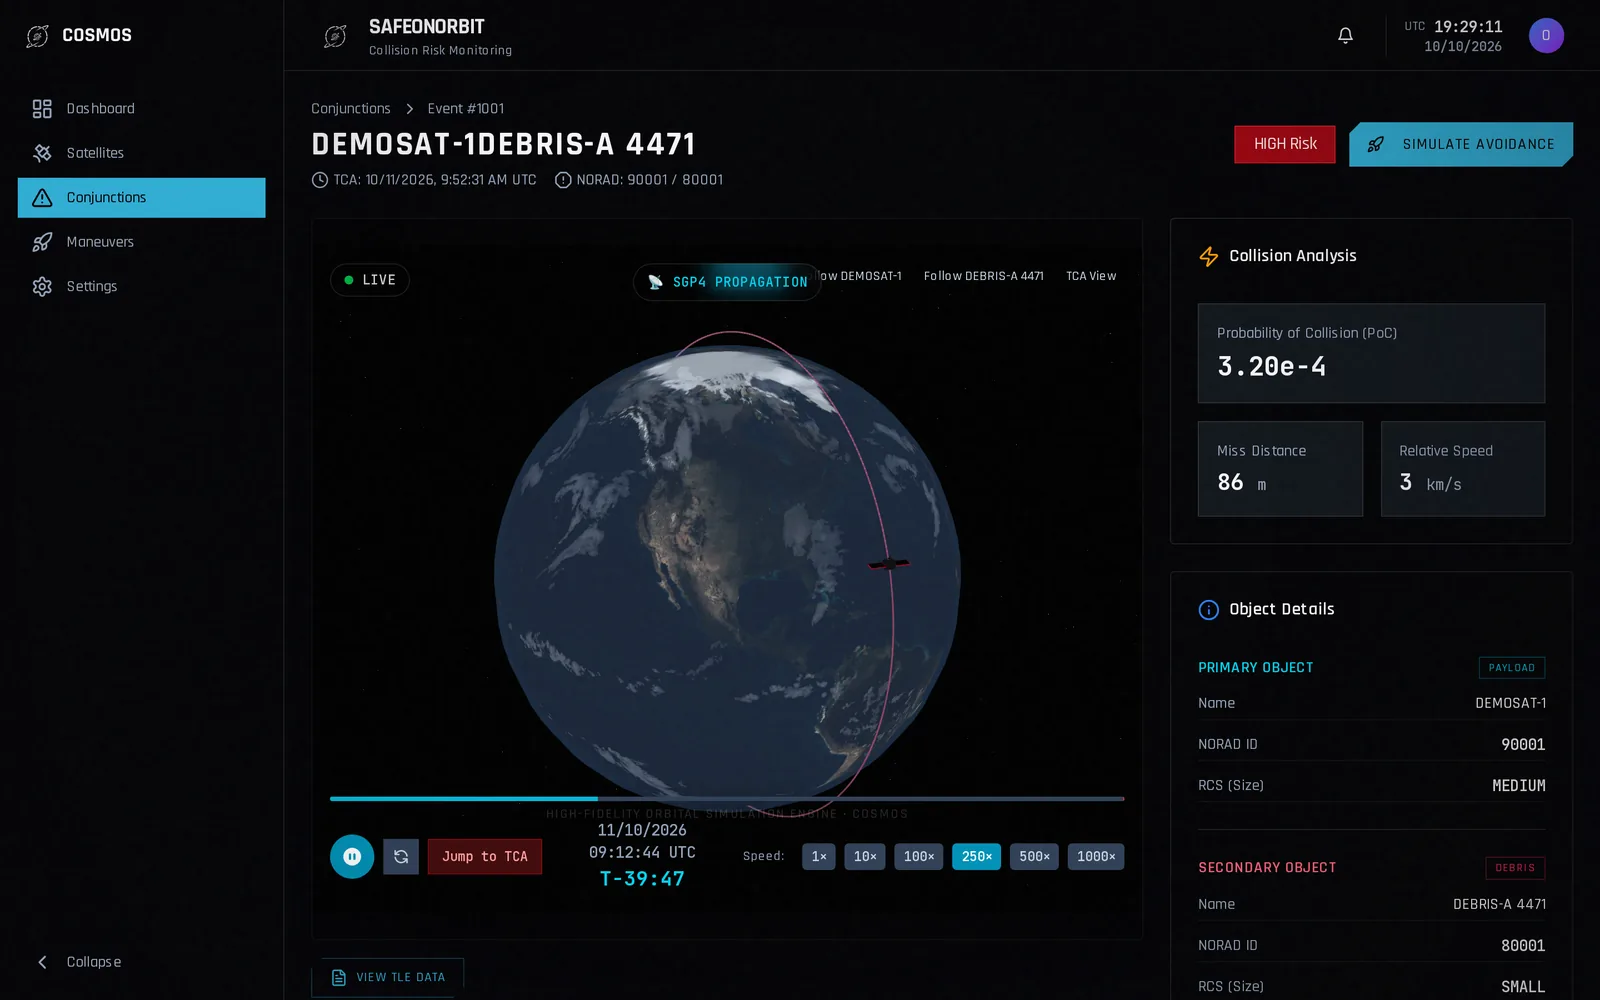The width and height of the screenshot is (1600, 1000).
Task: Click the Collision Analysis lightning icon
Action: coord(1209,257)
